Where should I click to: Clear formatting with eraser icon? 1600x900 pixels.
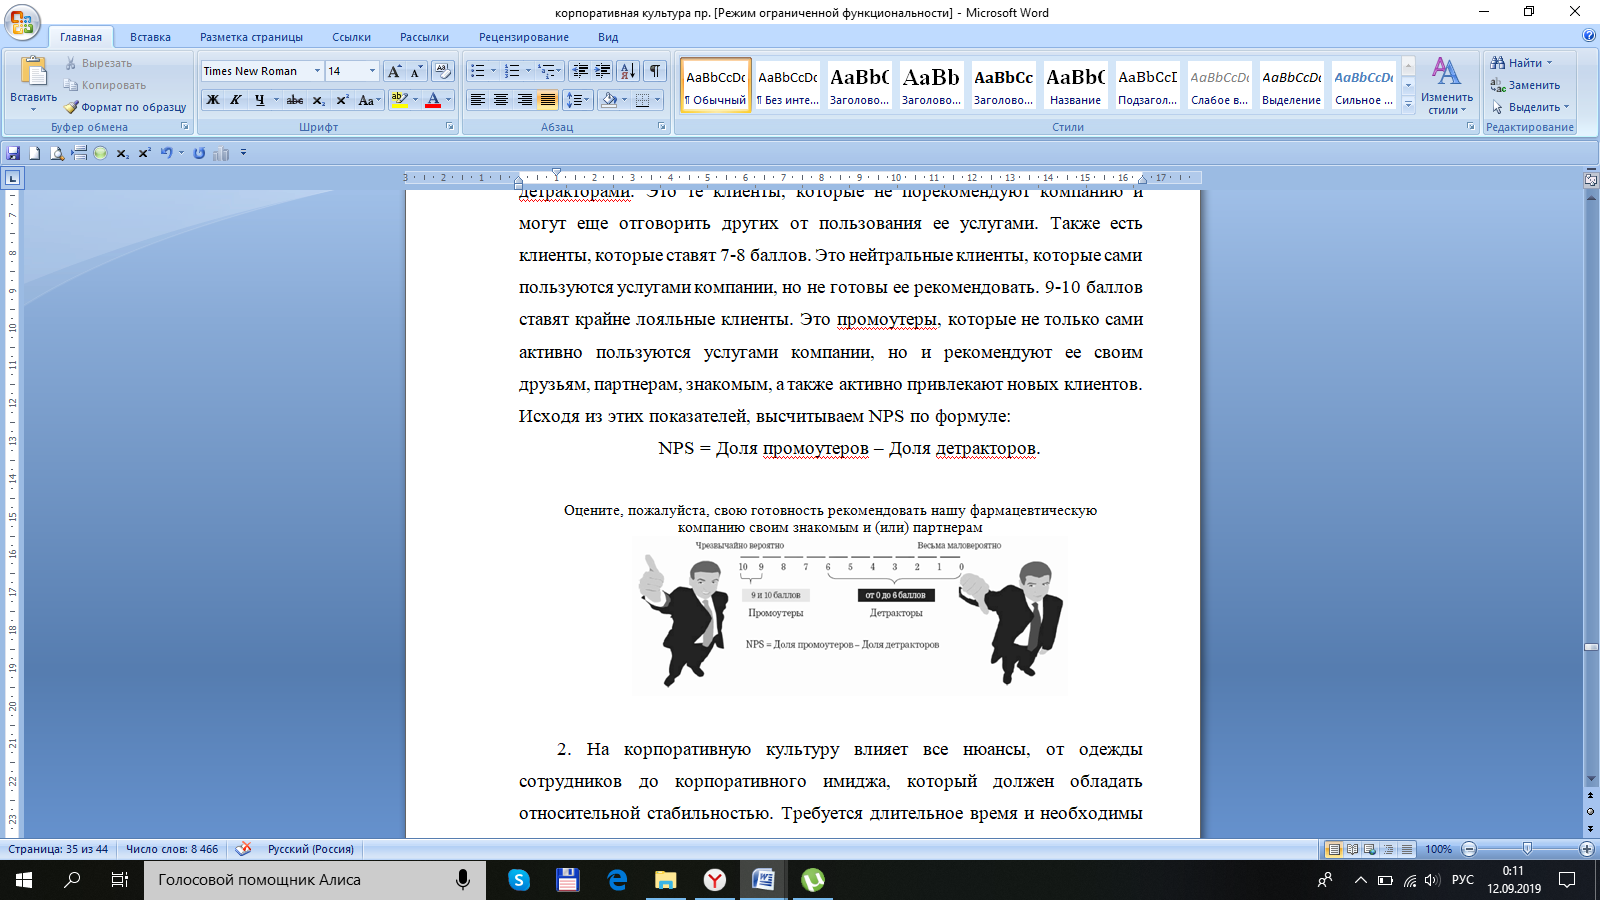[443, 71]
